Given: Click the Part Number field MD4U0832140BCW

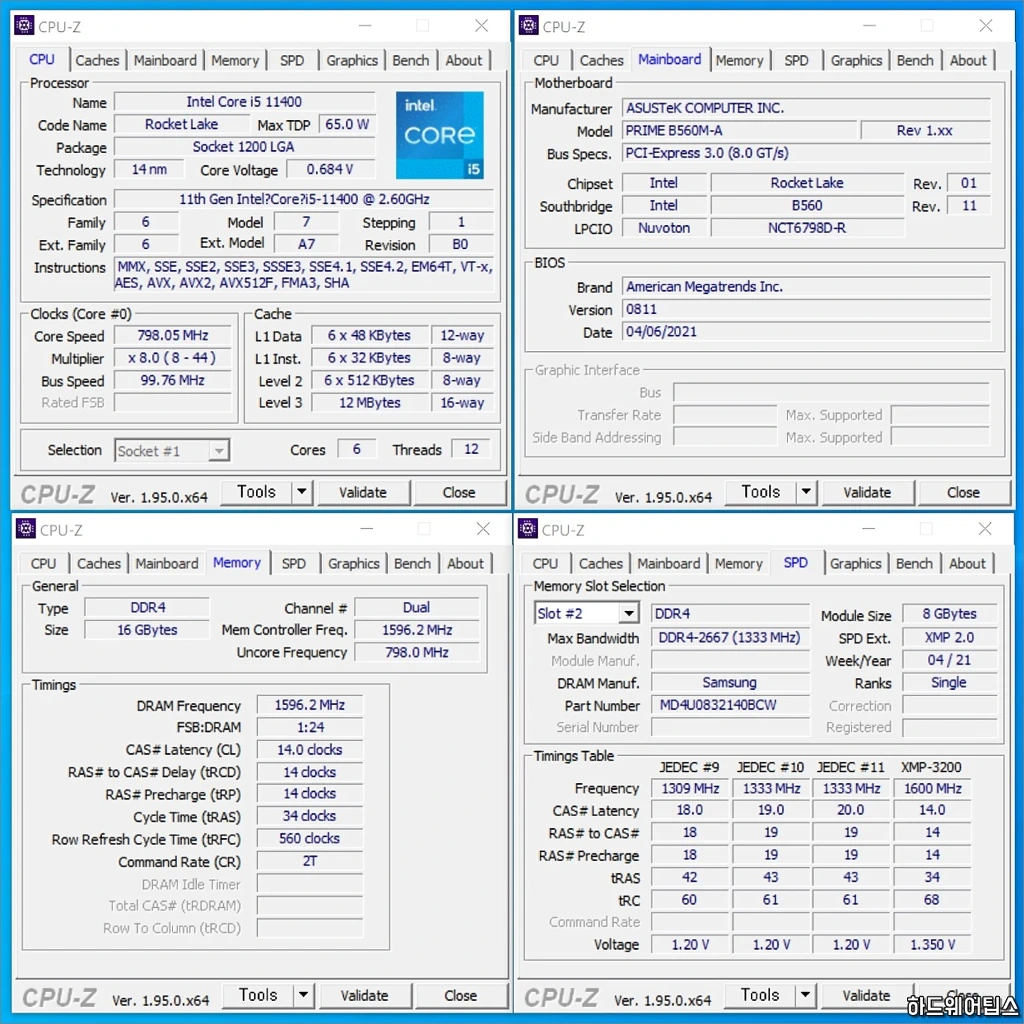Looking at the screenshot, I should click(x=730, y=705).
